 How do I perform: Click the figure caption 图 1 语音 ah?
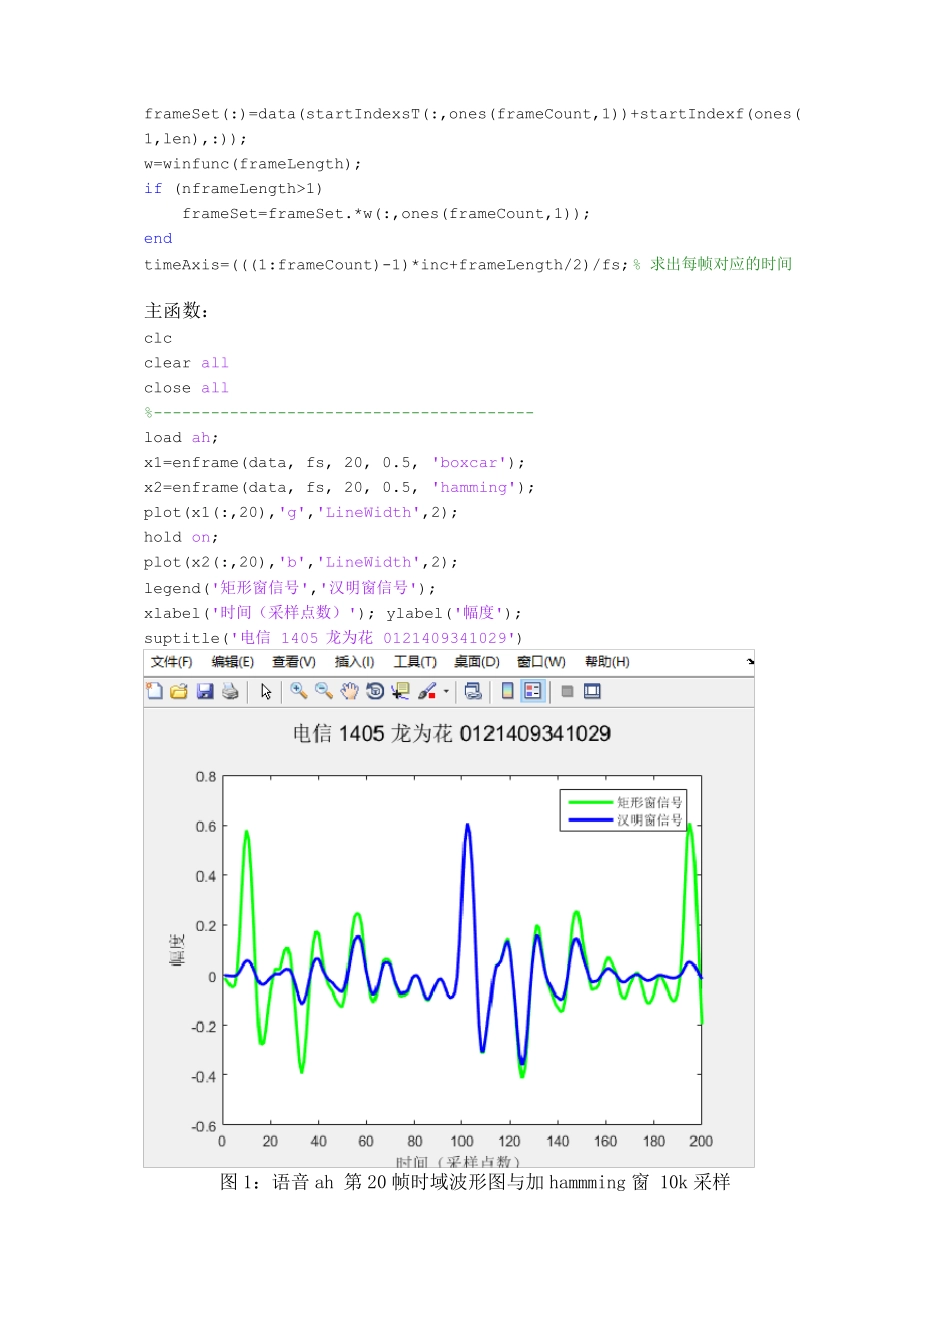475,1182
